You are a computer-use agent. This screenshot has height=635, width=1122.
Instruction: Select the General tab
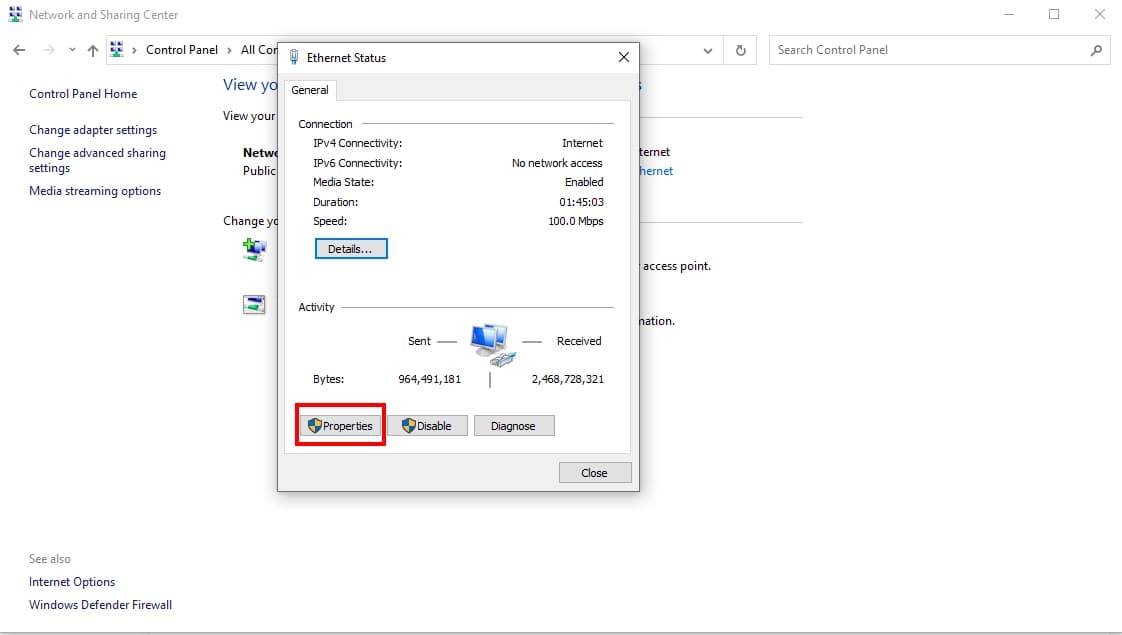coord(310,90)
